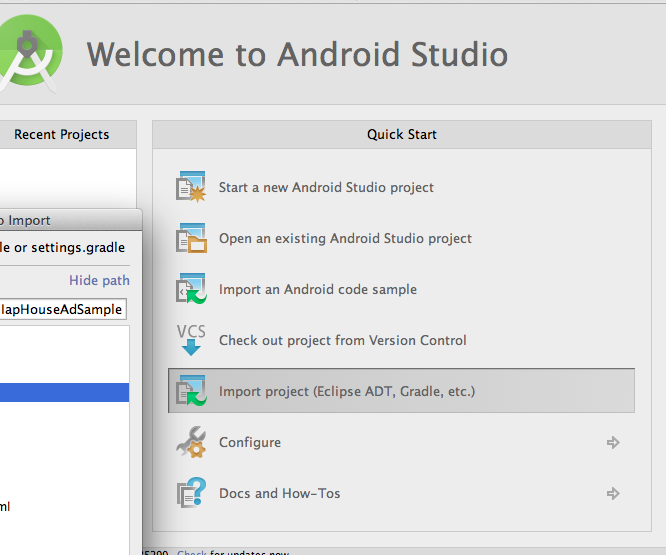
Task: Click the Docs and How-Tos question icon
Action: (191, 493)
